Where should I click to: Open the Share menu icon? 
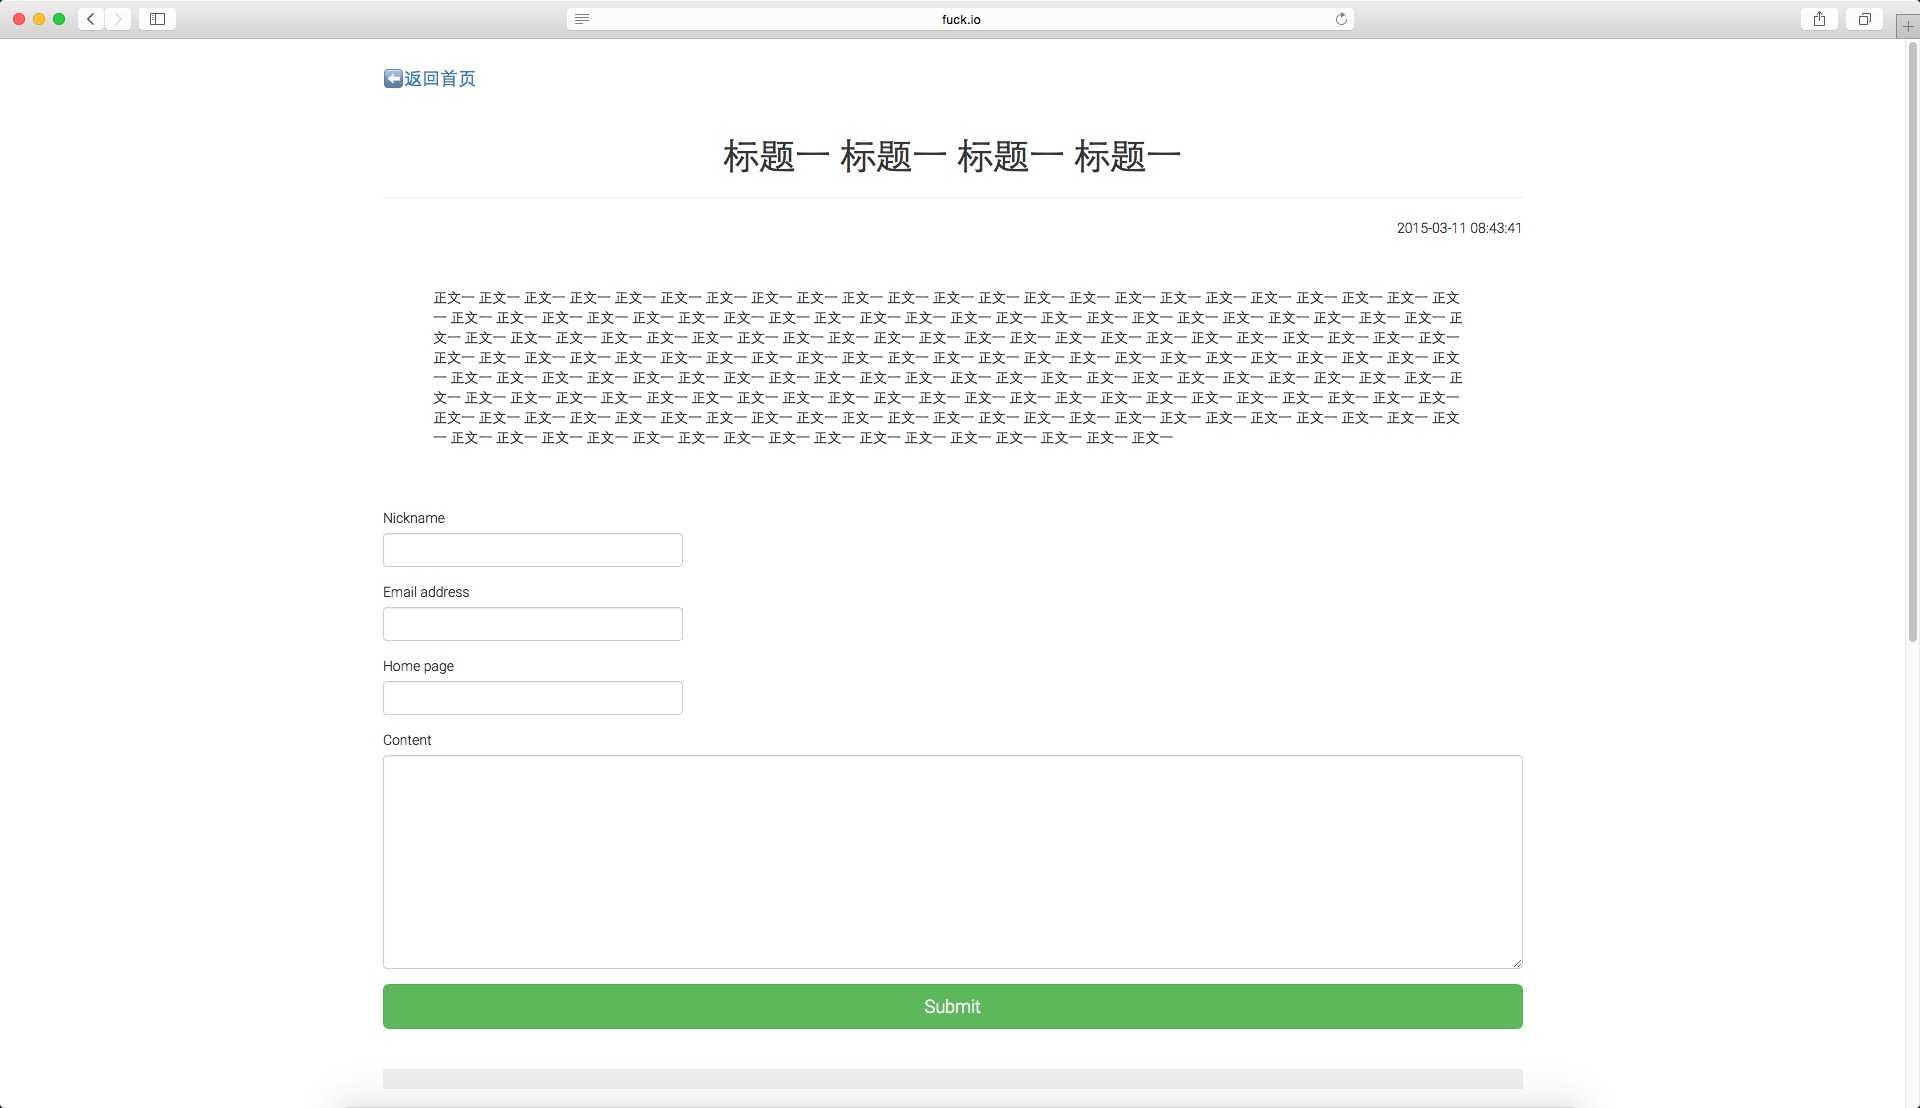coord(1819,19)
